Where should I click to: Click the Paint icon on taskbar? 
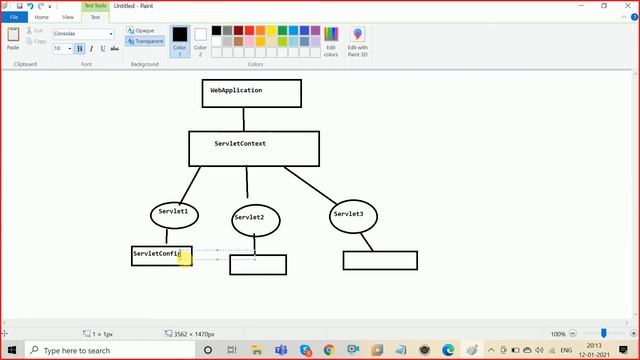pyautogui.click(x=472, y=350)
